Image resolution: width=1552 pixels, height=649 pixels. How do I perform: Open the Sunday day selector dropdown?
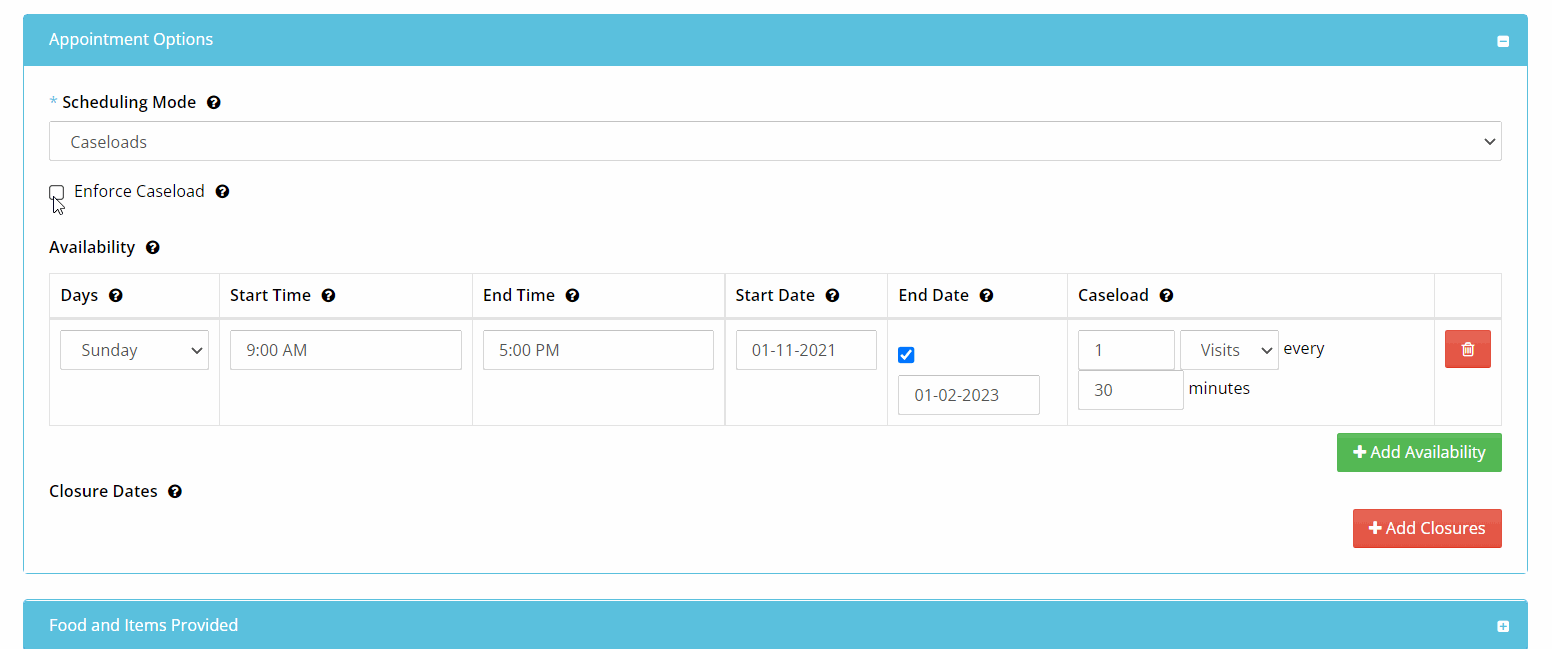click(x=134, y=350)
